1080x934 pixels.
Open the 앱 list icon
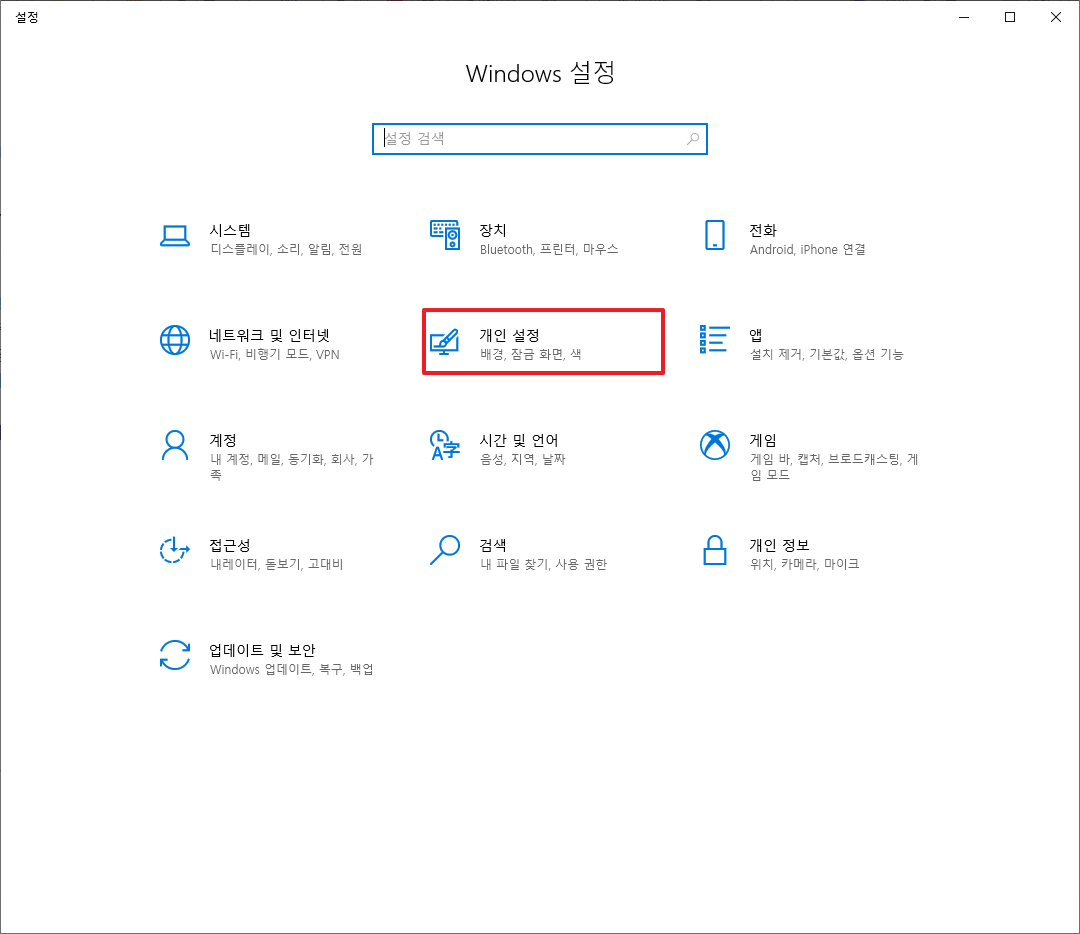point(714,340)
